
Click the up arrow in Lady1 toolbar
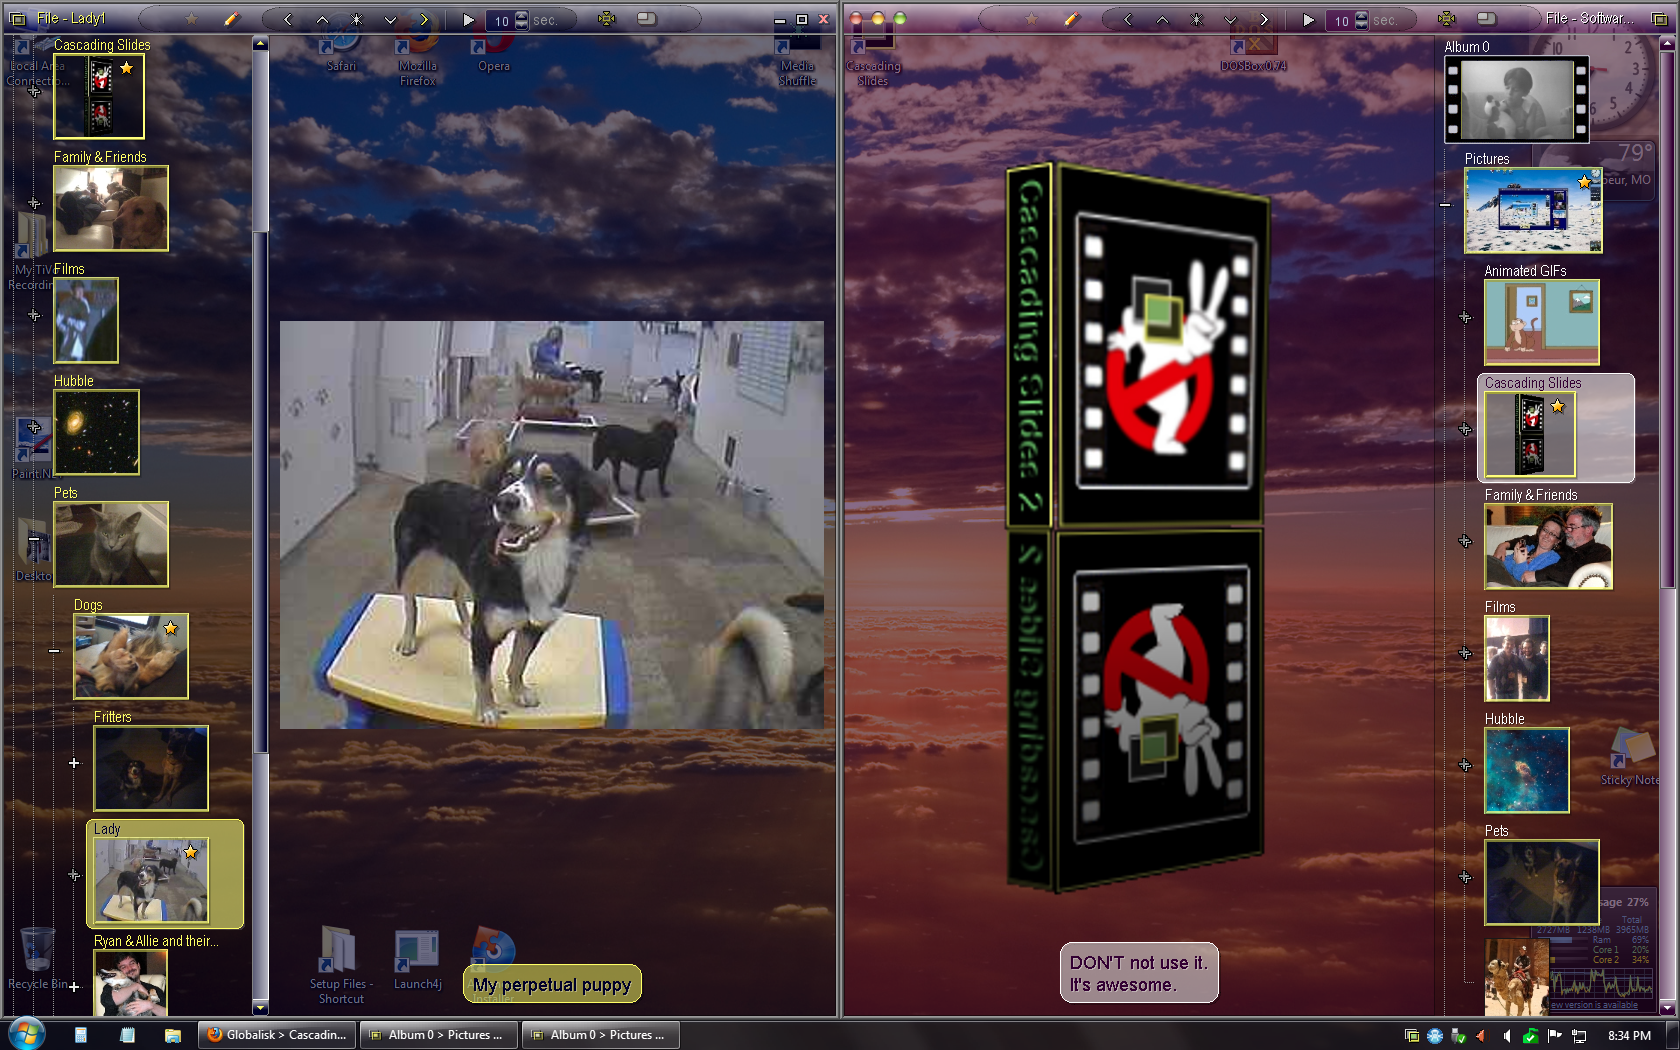click(322, 19)
